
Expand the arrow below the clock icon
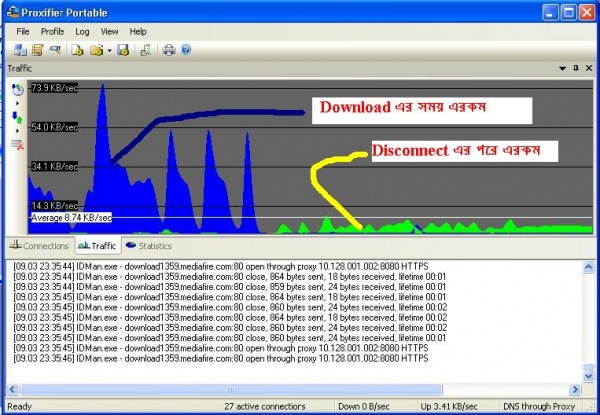(x=18, y=104)
